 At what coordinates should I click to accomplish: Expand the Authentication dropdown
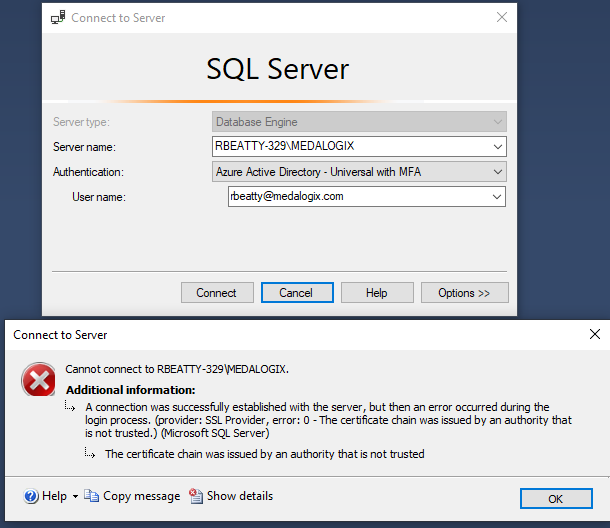(498, 172)
